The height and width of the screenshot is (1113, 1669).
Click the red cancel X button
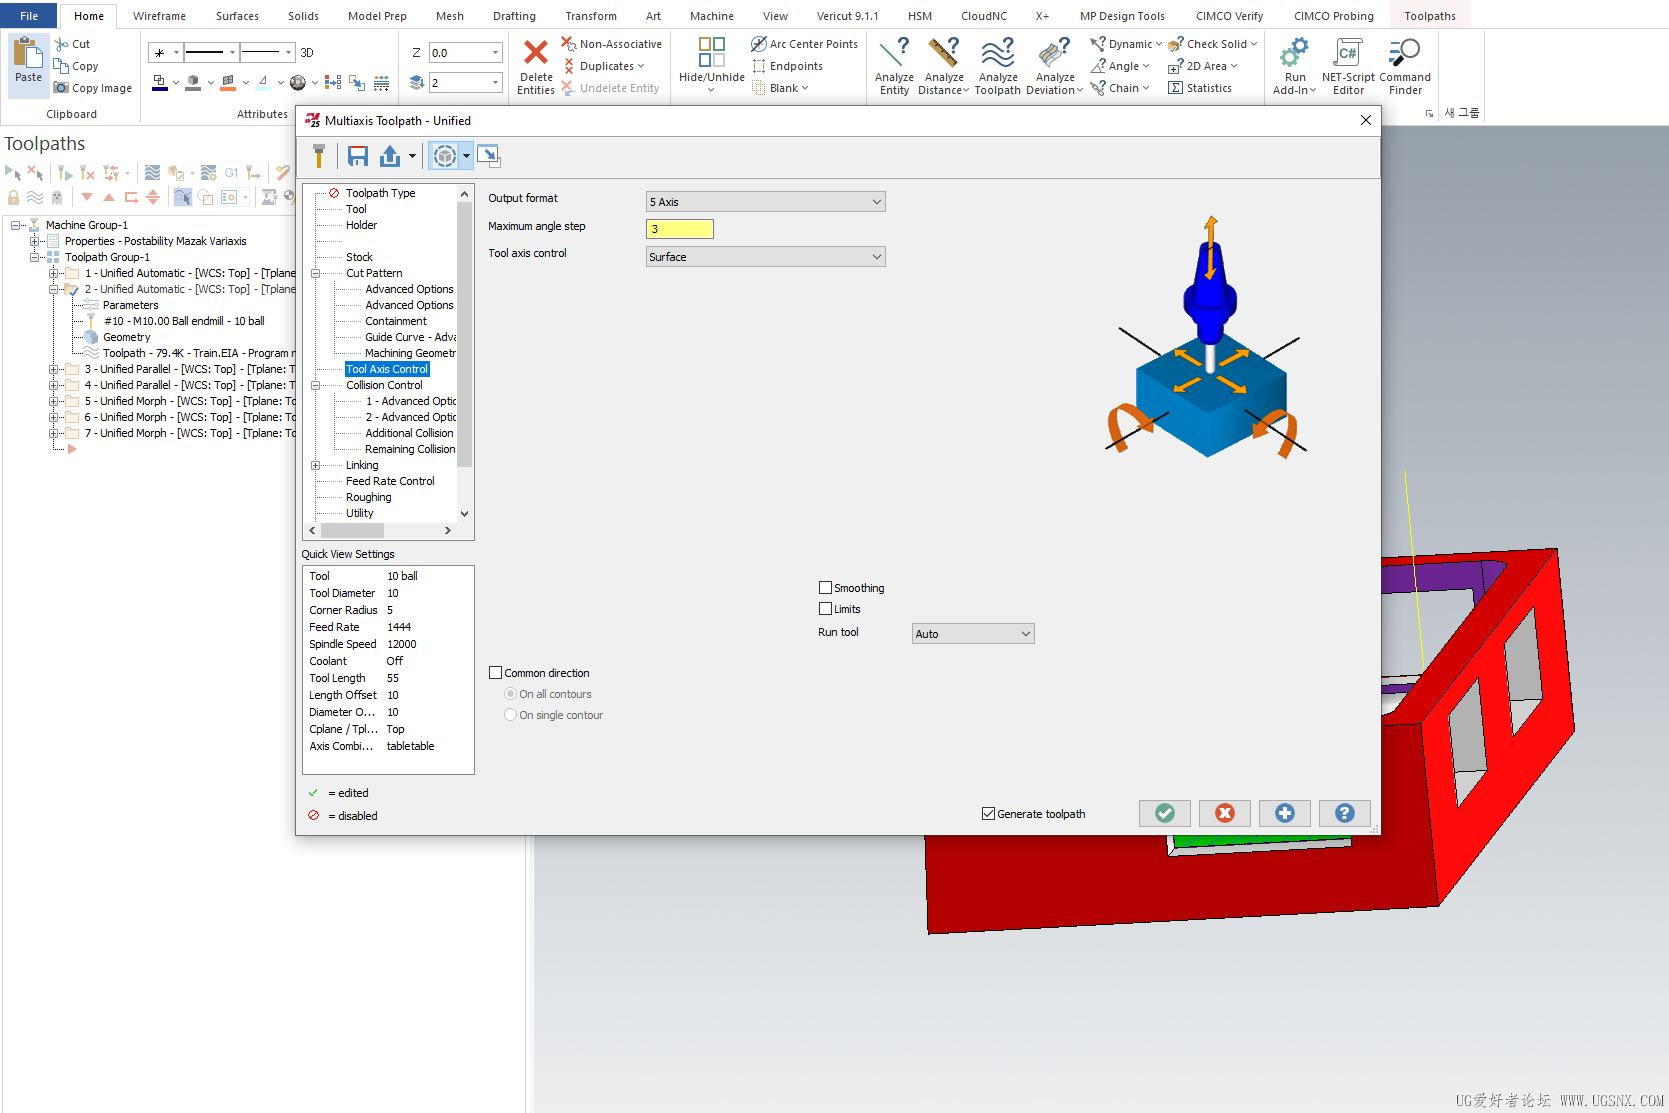1224,813
